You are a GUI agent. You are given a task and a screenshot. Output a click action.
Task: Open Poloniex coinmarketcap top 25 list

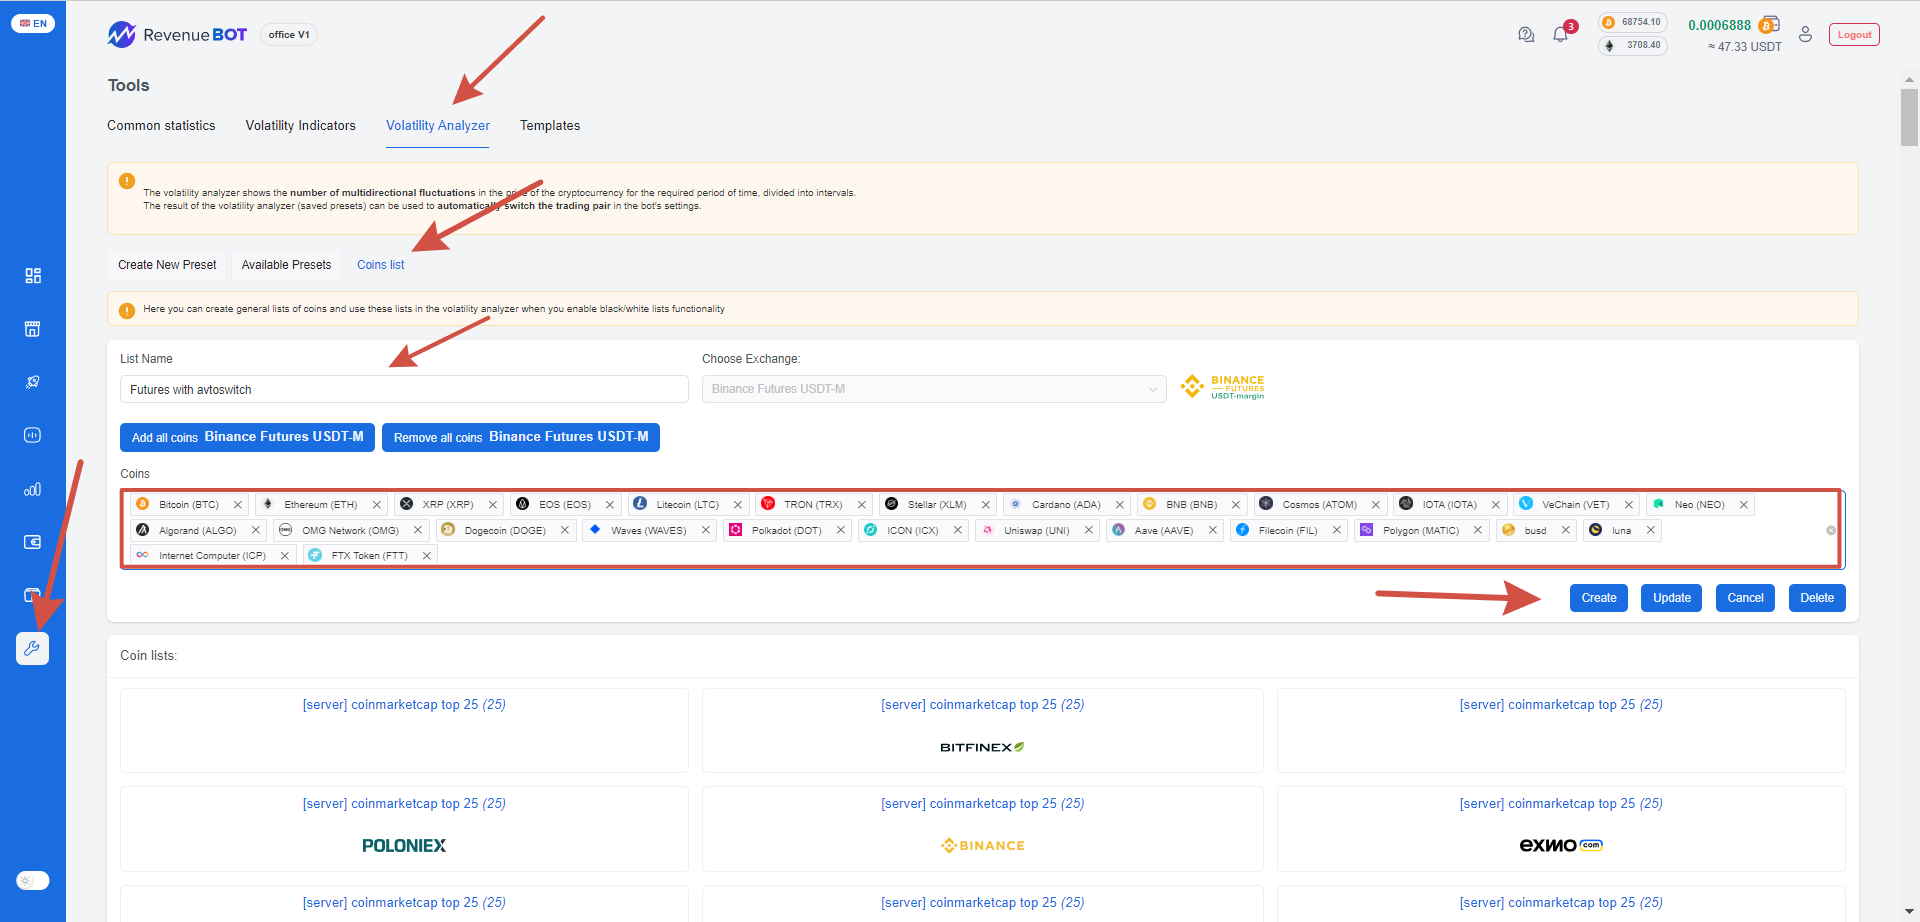coord(404,829)
